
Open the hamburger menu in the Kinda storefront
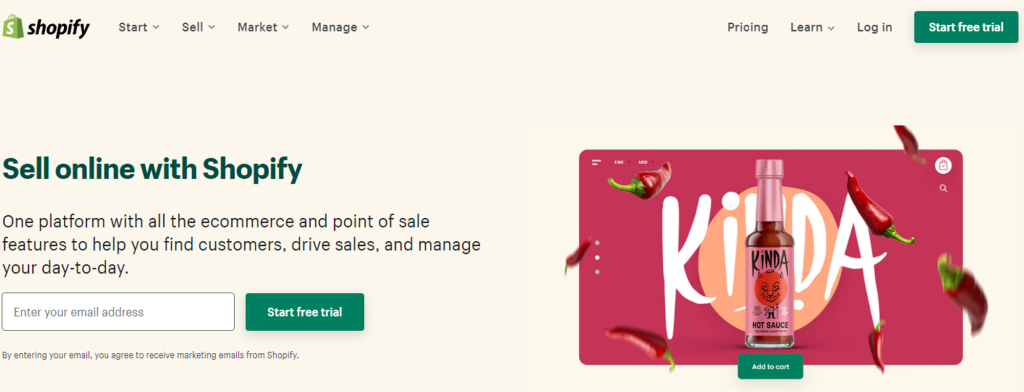[x=596, y=162]
